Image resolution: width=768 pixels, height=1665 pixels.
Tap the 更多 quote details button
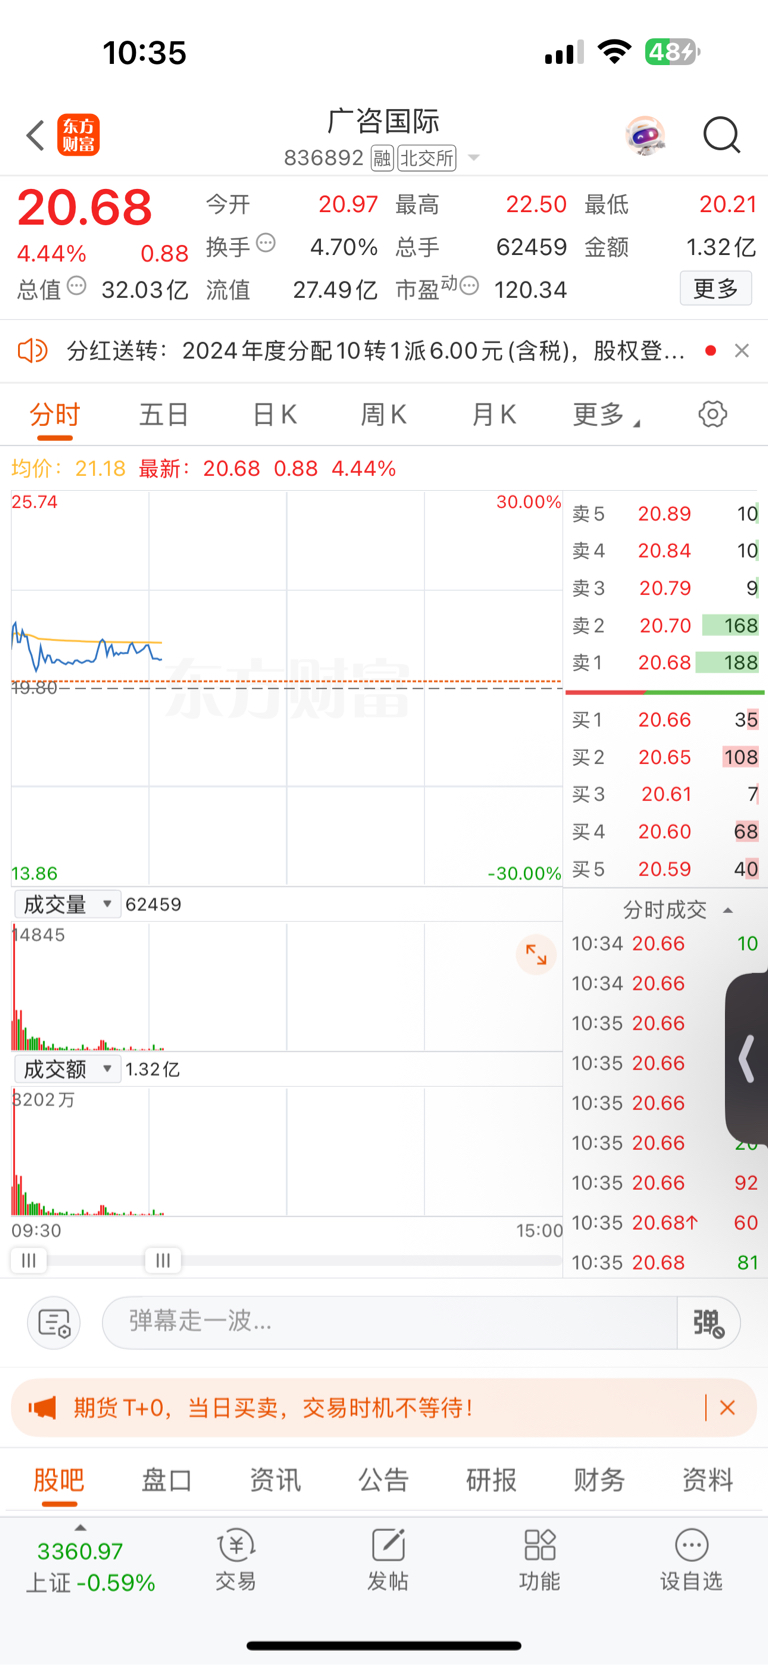716,289
